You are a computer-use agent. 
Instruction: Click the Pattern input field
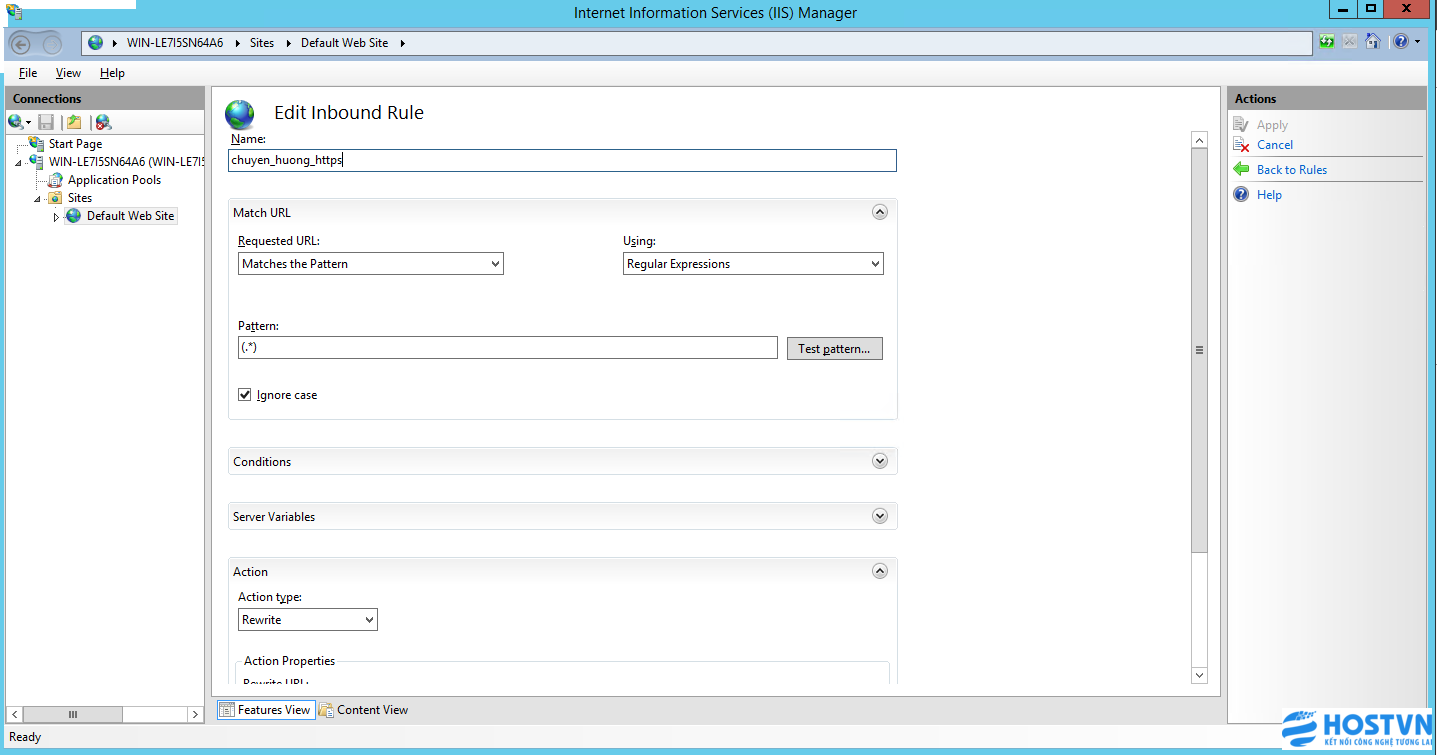[x=508, y=347]
